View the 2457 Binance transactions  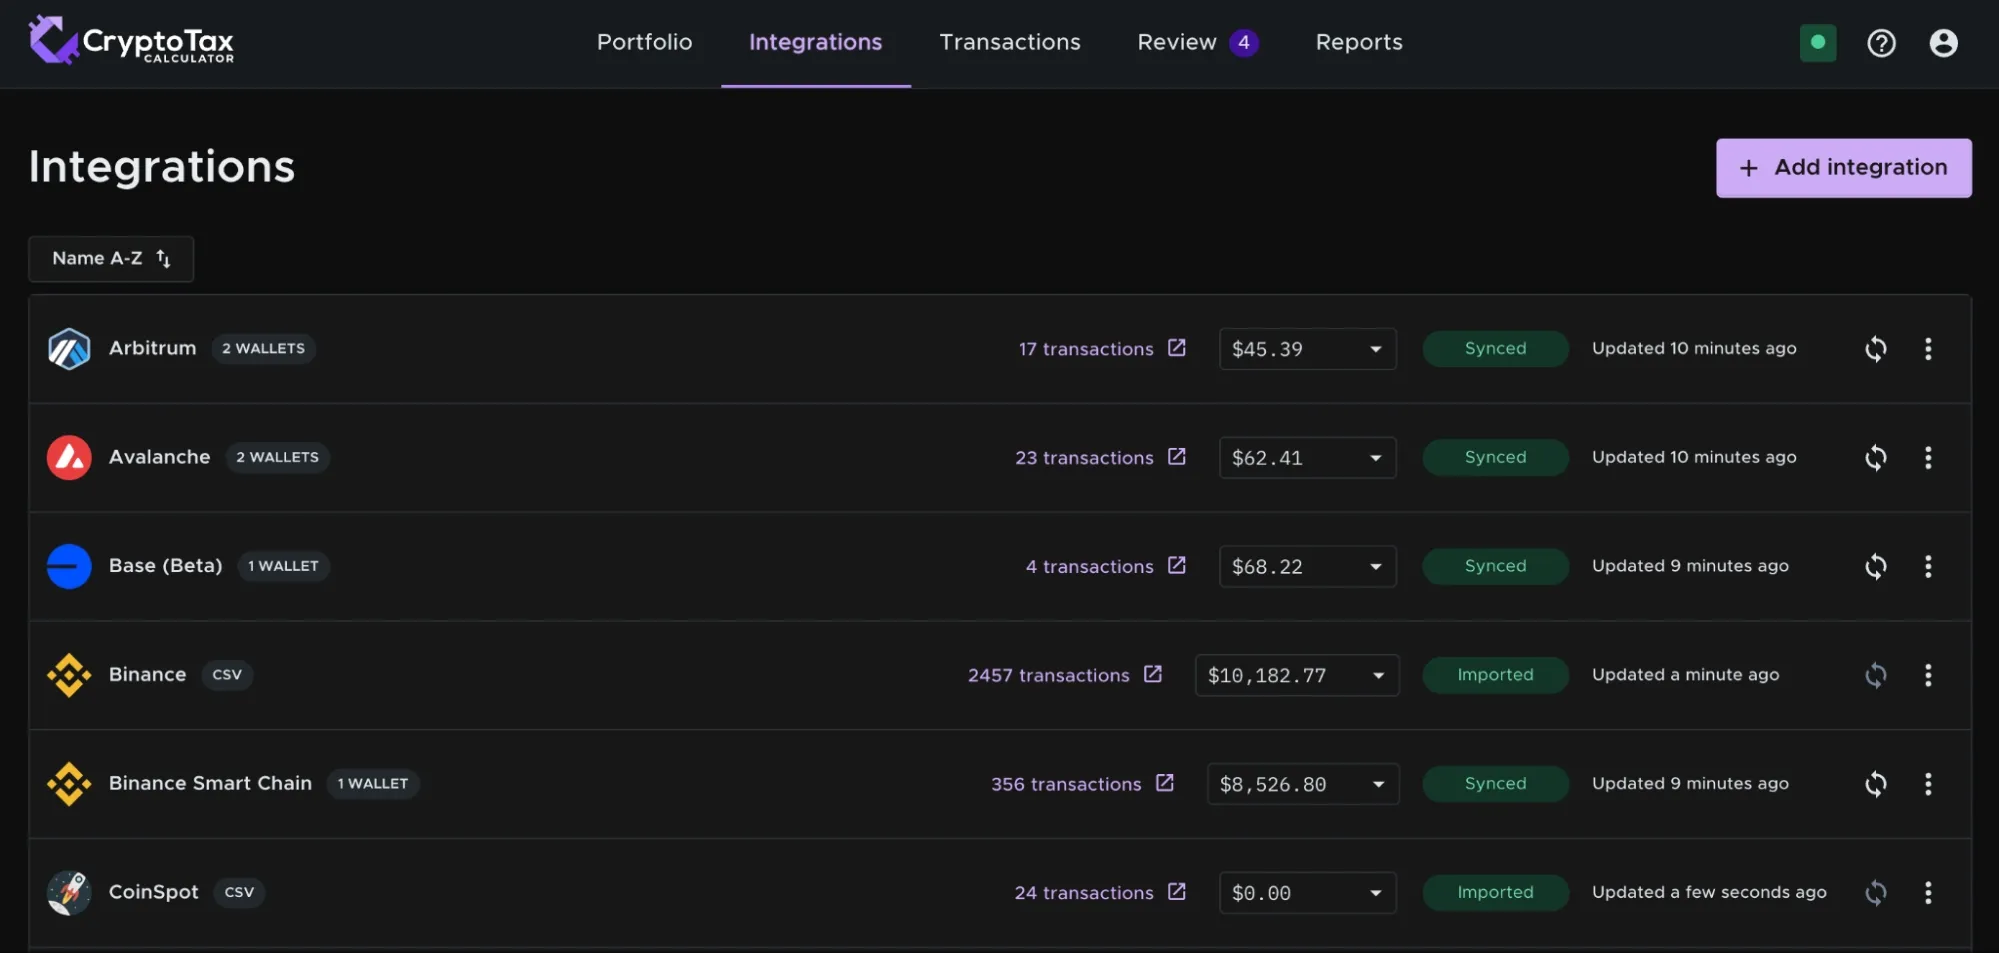[x=1048, y=676]
